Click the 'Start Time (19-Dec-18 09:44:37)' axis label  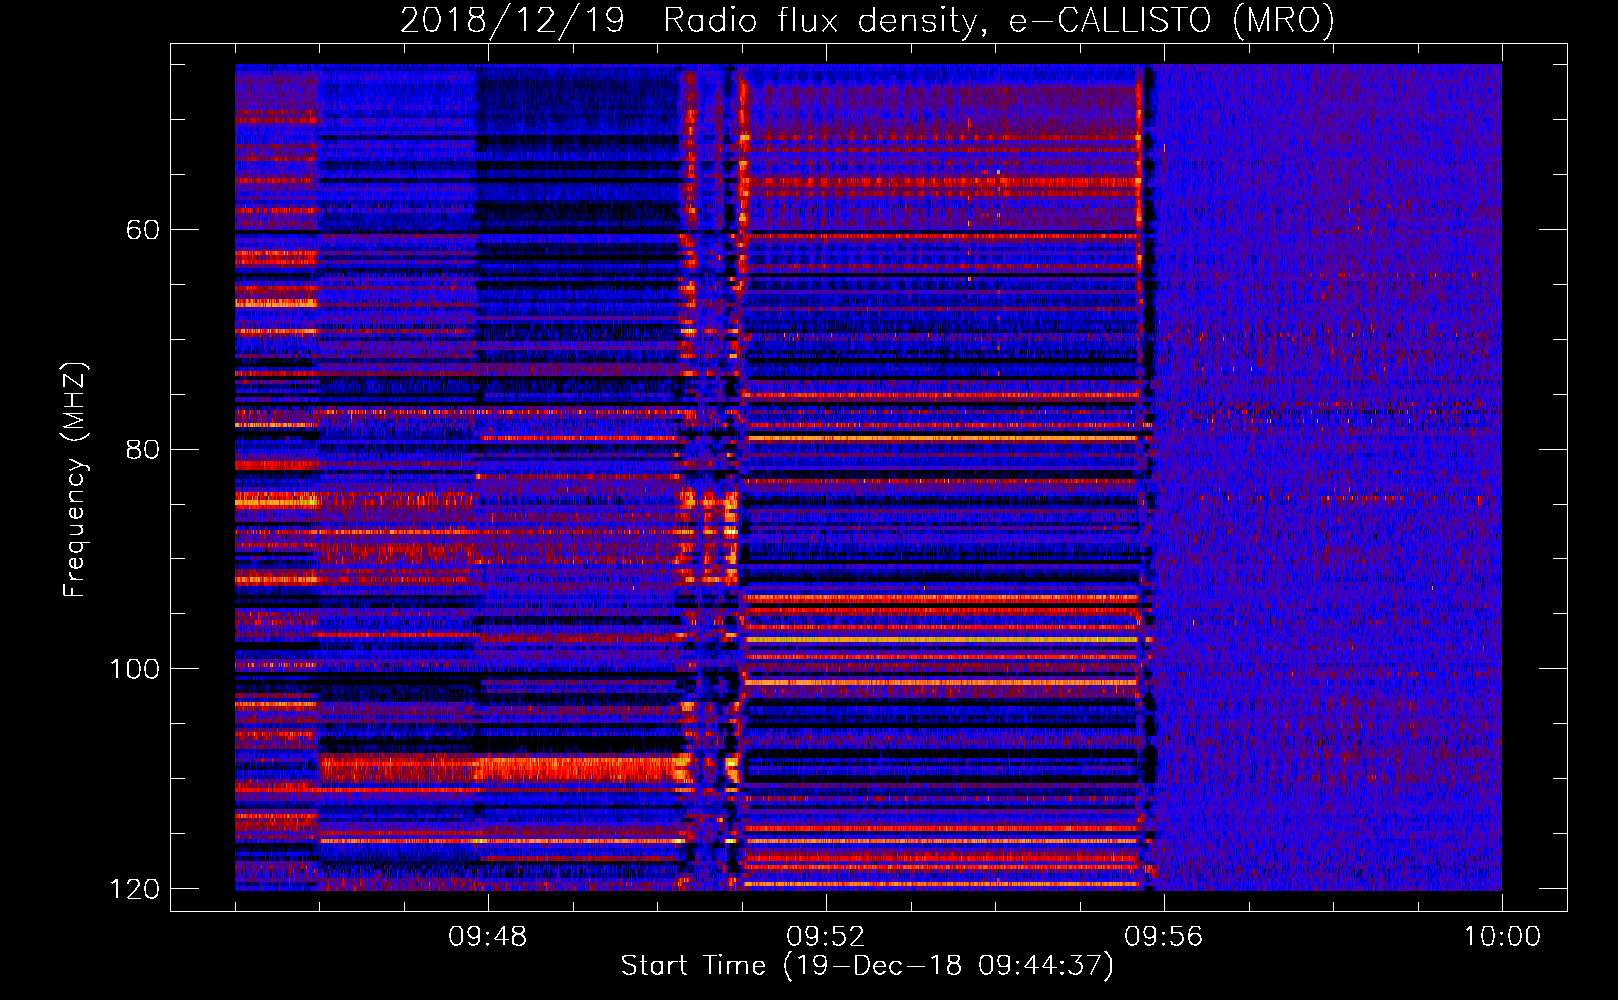(x=867, y=966)
